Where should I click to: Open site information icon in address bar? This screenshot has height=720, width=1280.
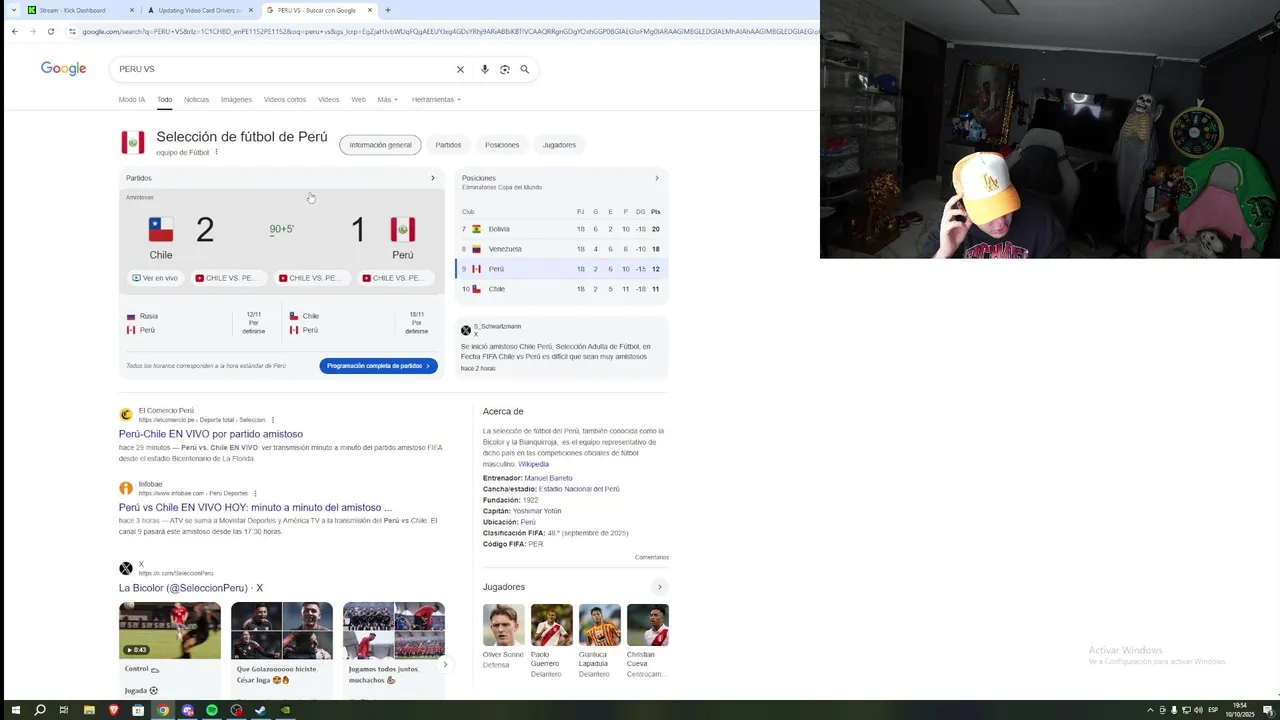click(x=72, y=31)
